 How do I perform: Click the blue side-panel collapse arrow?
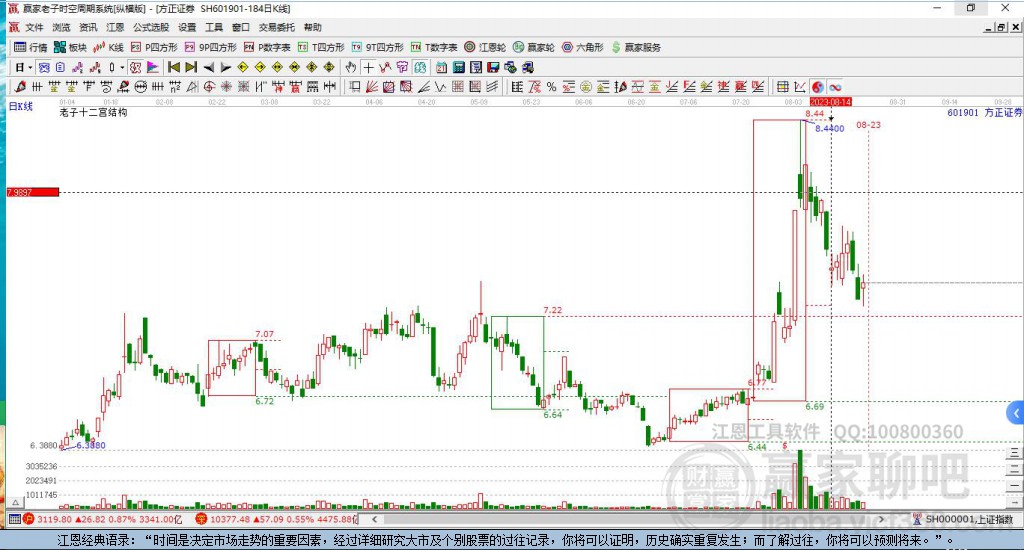tap(1016, 413)
